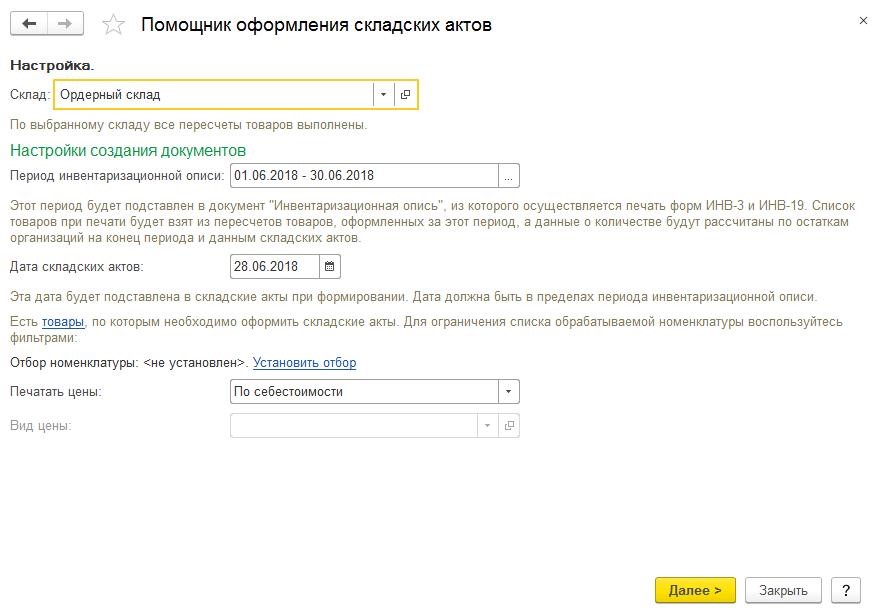Click the Закрыть button
This screenshot has width=879, height=613.
pos(783,591)
